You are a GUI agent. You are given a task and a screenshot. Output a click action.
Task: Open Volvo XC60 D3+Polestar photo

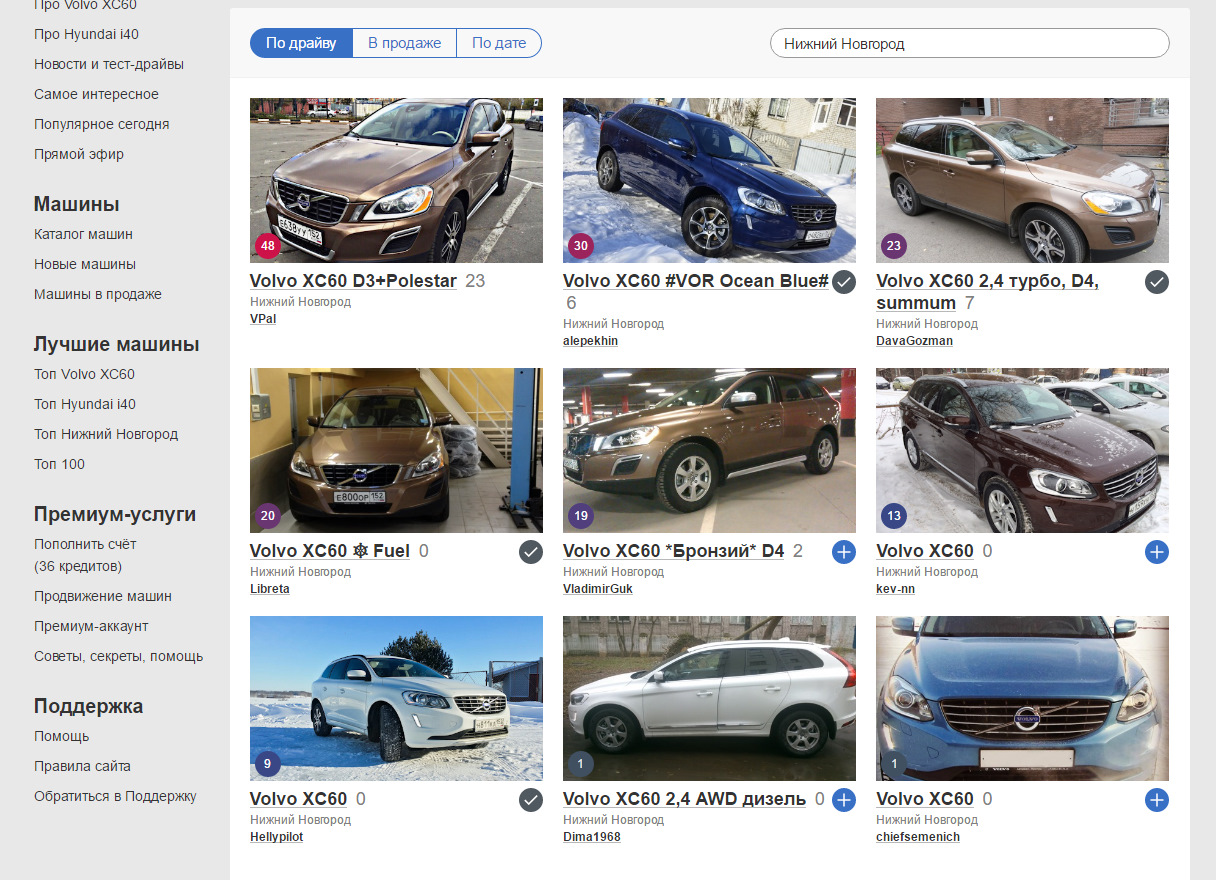[396, 180]
